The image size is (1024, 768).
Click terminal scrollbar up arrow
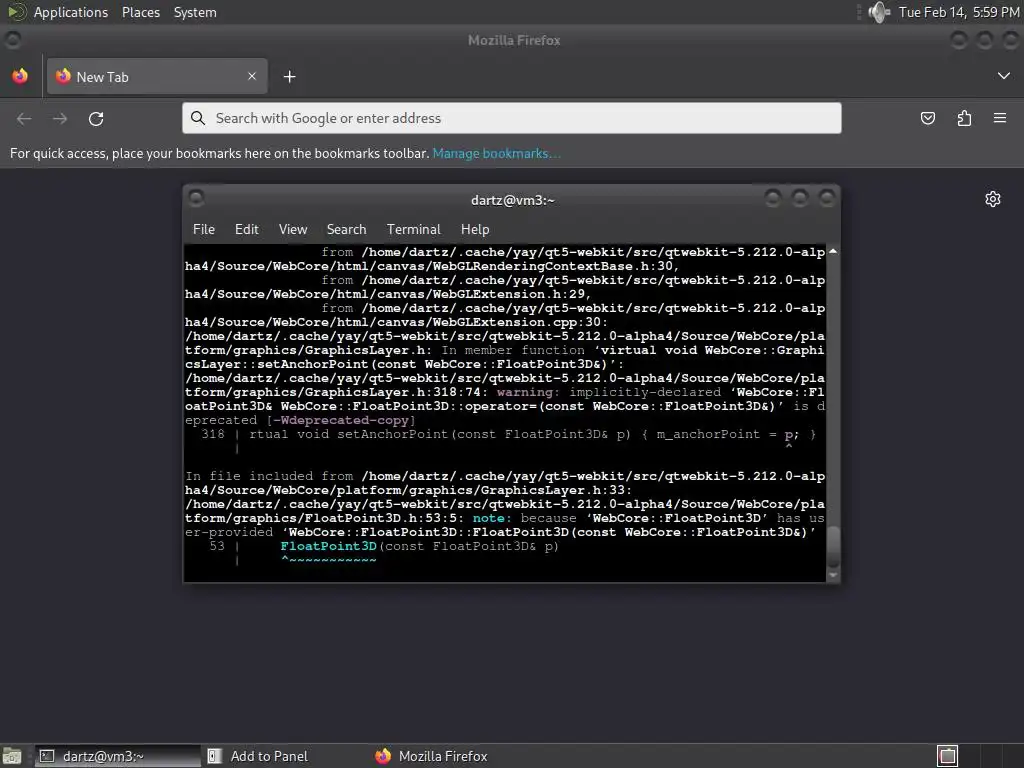click(x=833, y=251)
